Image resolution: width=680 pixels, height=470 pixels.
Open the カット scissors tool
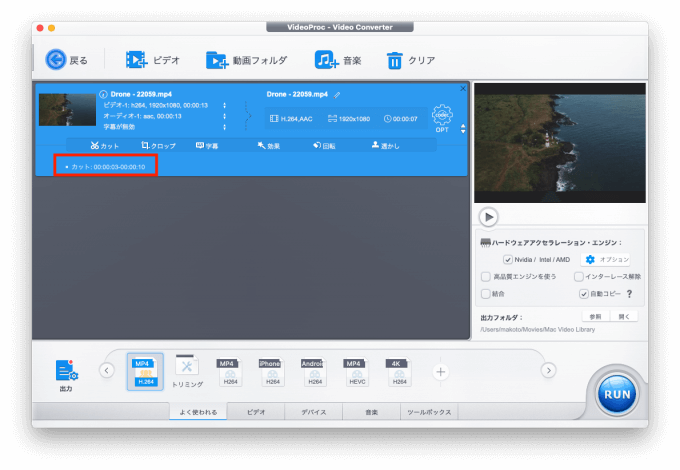pos(105,146)
